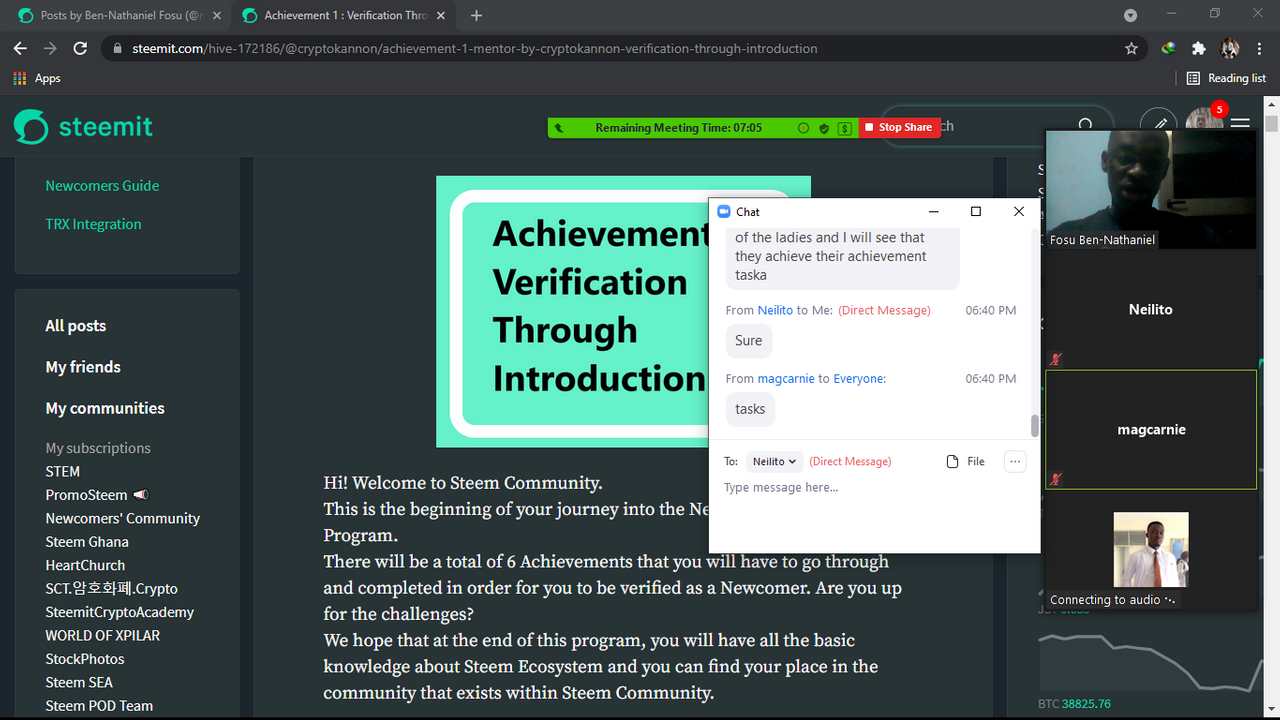Click the phone icon on Zoom meeting bar

558,128
